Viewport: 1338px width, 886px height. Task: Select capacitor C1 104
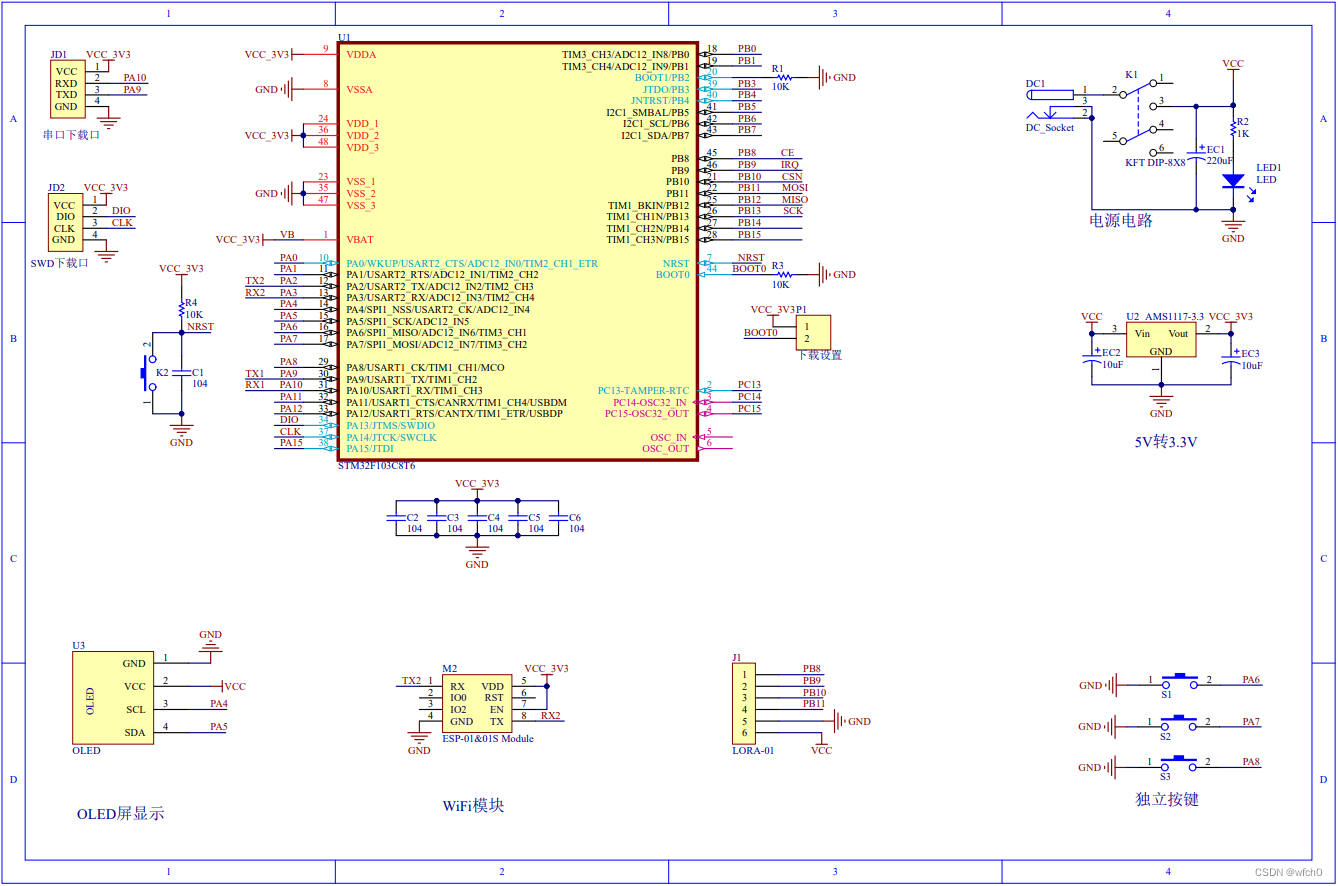(181, 373)
